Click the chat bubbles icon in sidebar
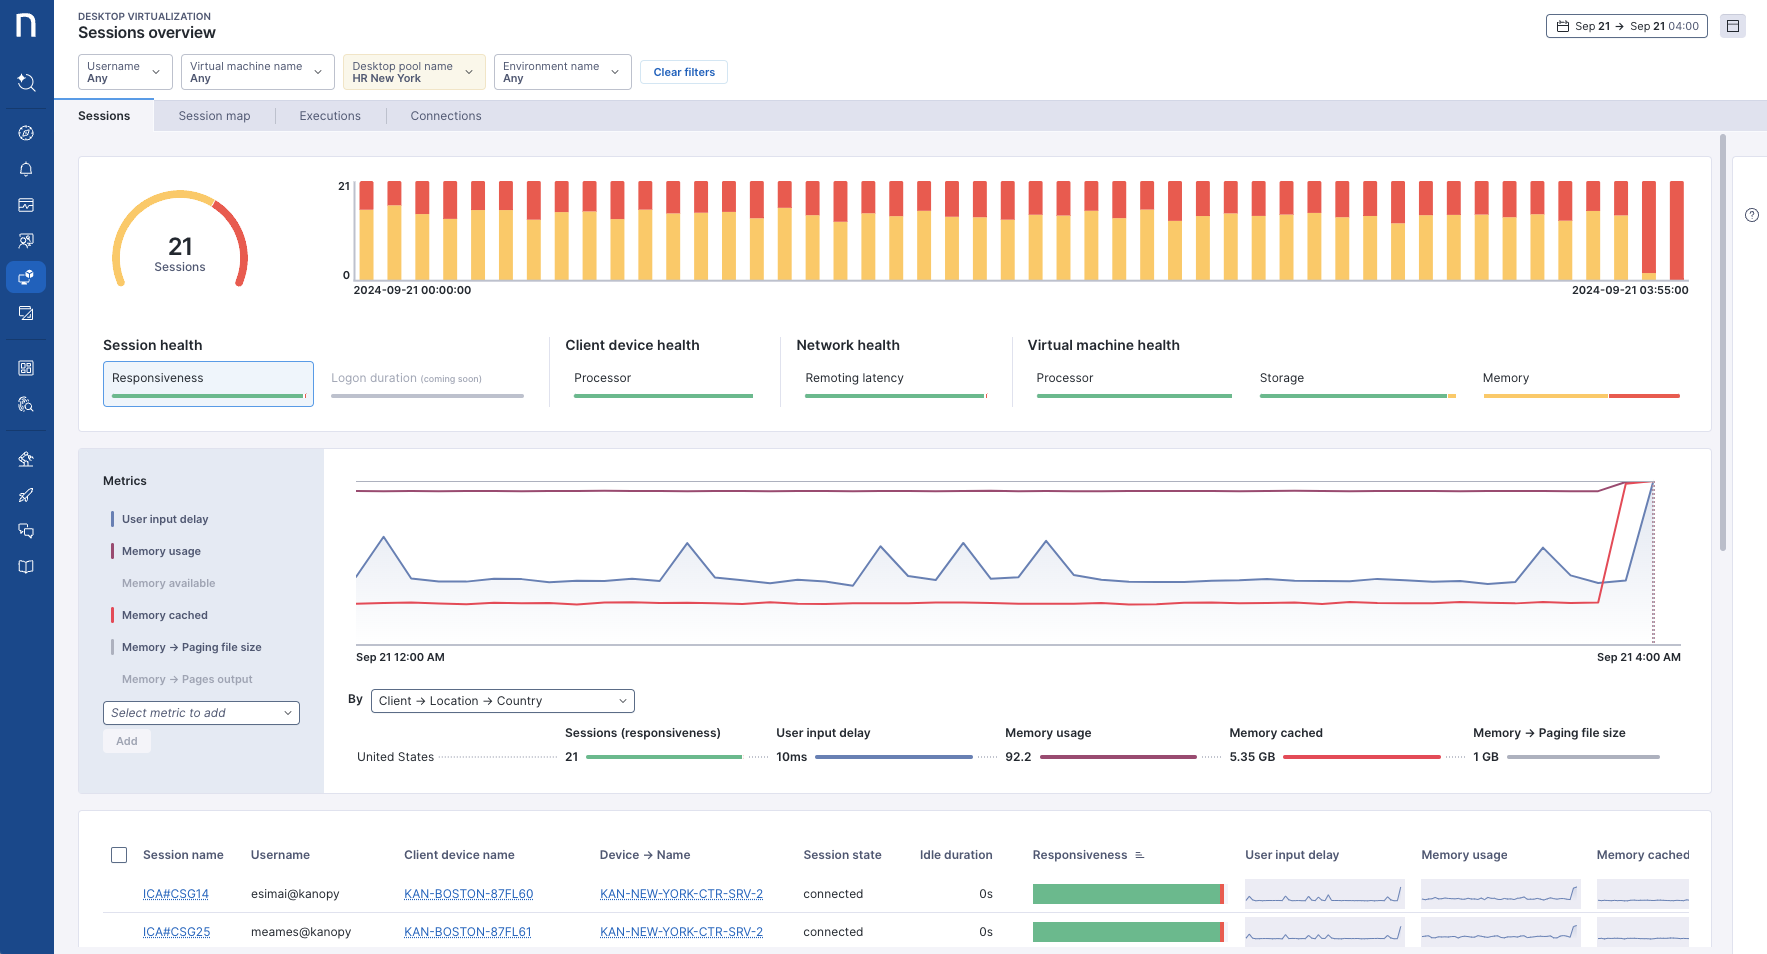 pos(26,531)
